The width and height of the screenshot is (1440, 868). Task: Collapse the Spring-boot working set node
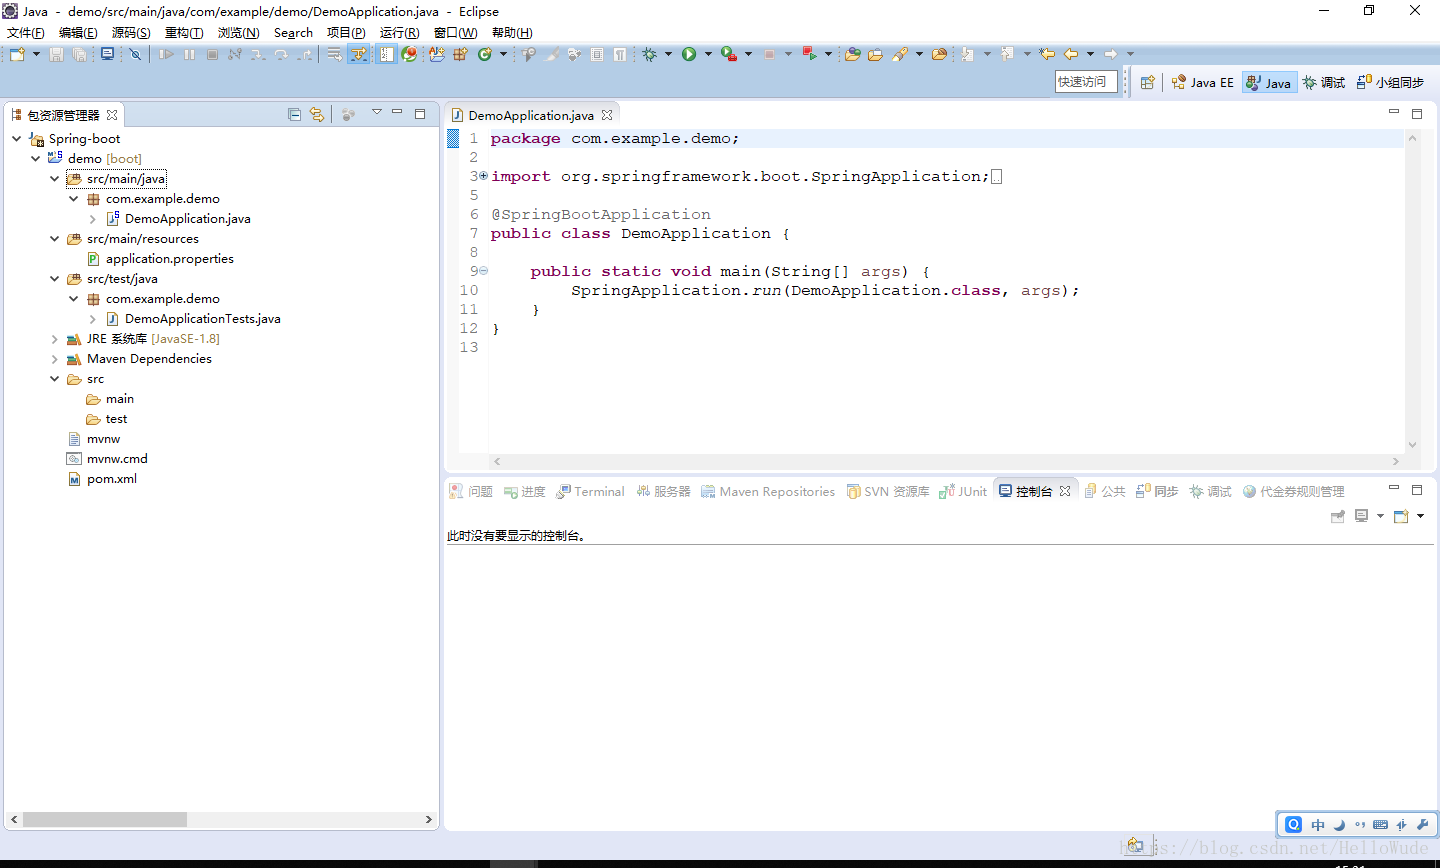(16, 139)
